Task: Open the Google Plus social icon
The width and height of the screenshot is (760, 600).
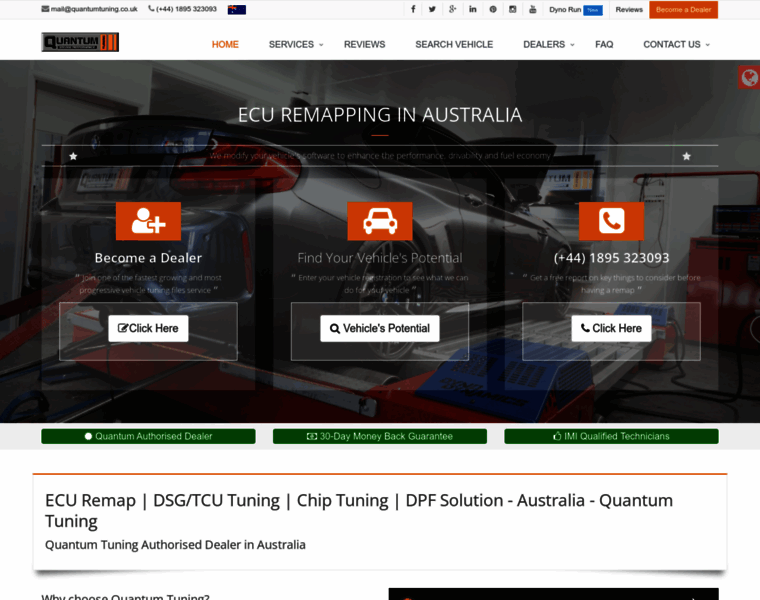Action: 452,9
